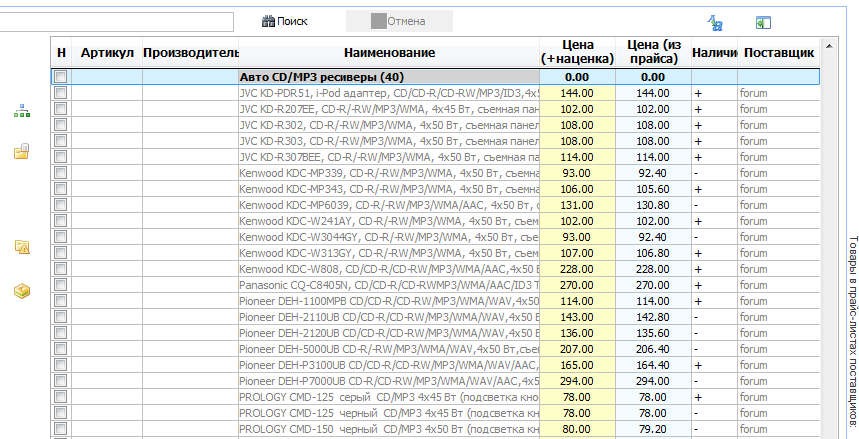Select the JVC KD-R302 item name
The width and height of the screenshot is (859, 439).
tap(389, 125)
